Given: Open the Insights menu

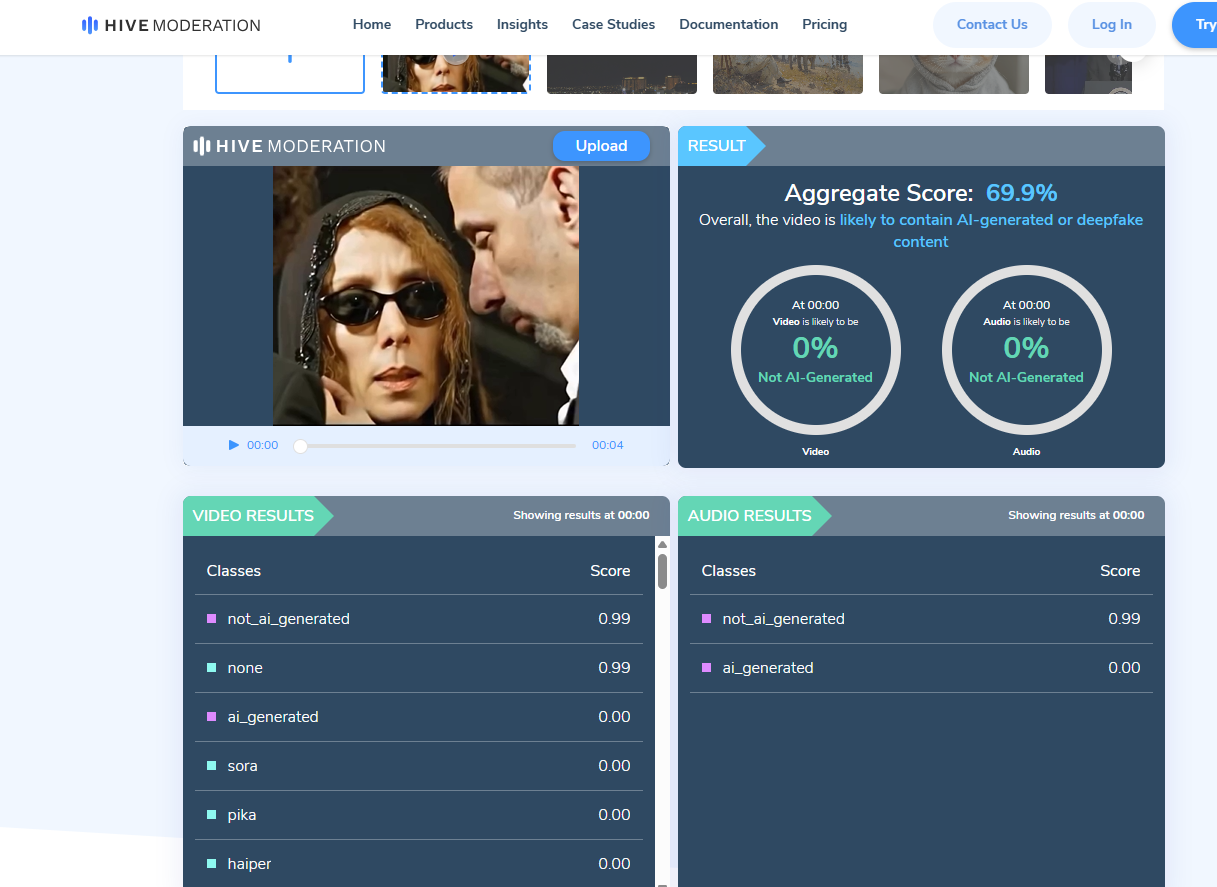Looking at the screenshot, I should pos(522,25).
